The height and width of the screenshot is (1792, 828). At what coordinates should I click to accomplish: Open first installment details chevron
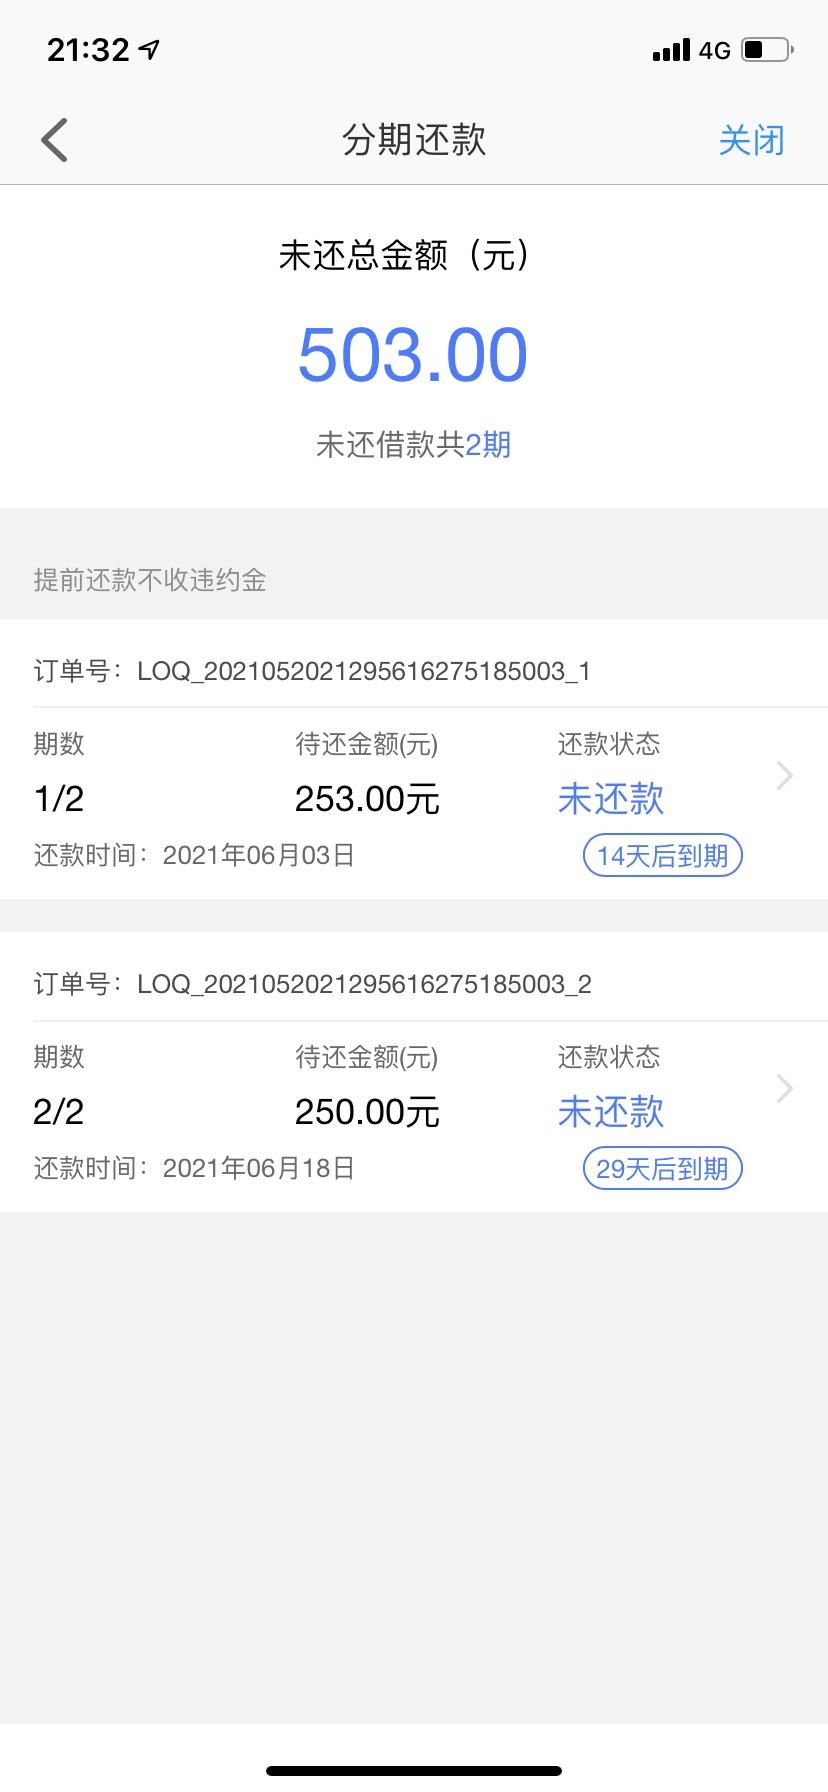point(785,775)
